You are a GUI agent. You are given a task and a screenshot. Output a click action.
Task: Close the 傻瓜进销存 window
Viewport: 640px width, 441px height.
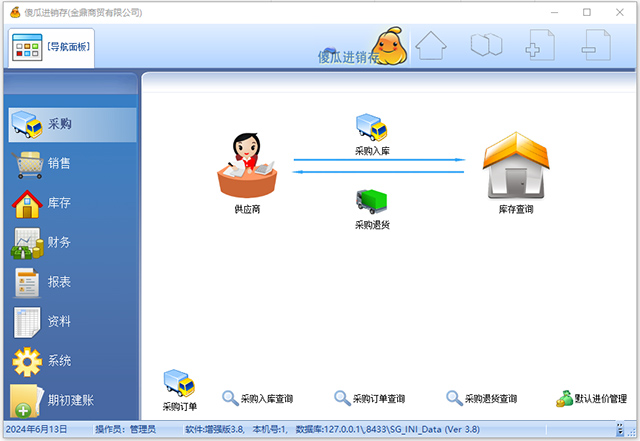click(x=620, y=13)
